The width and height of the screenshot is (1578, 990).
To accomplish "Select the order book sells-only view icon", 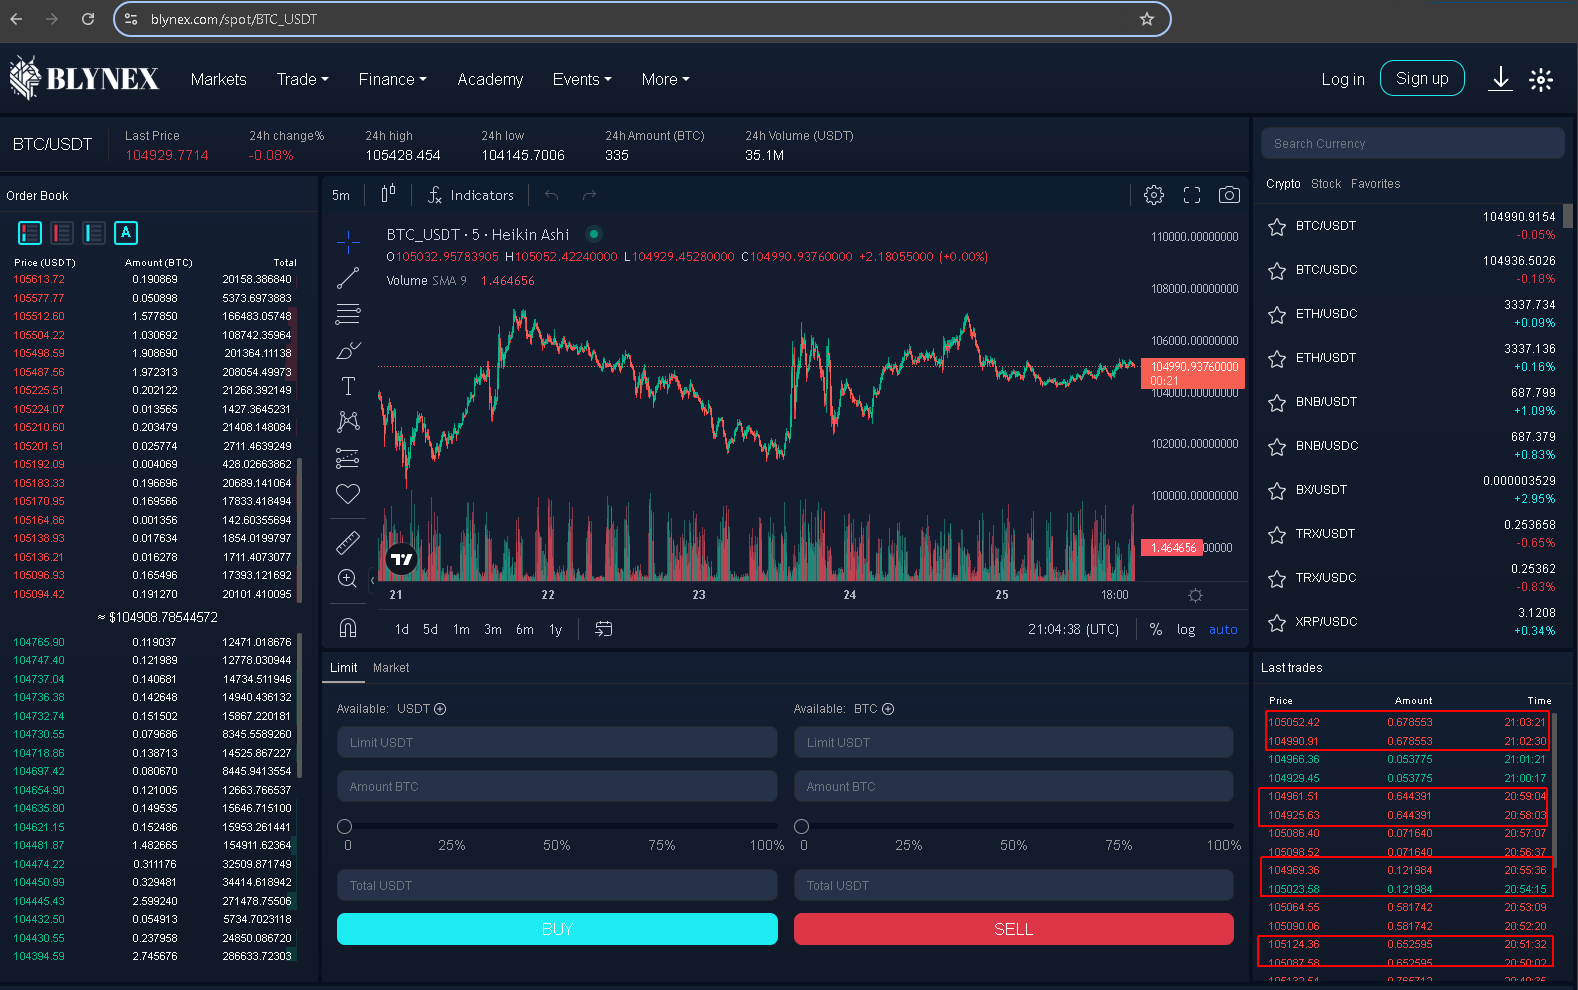I will click(x=62, y=233).
